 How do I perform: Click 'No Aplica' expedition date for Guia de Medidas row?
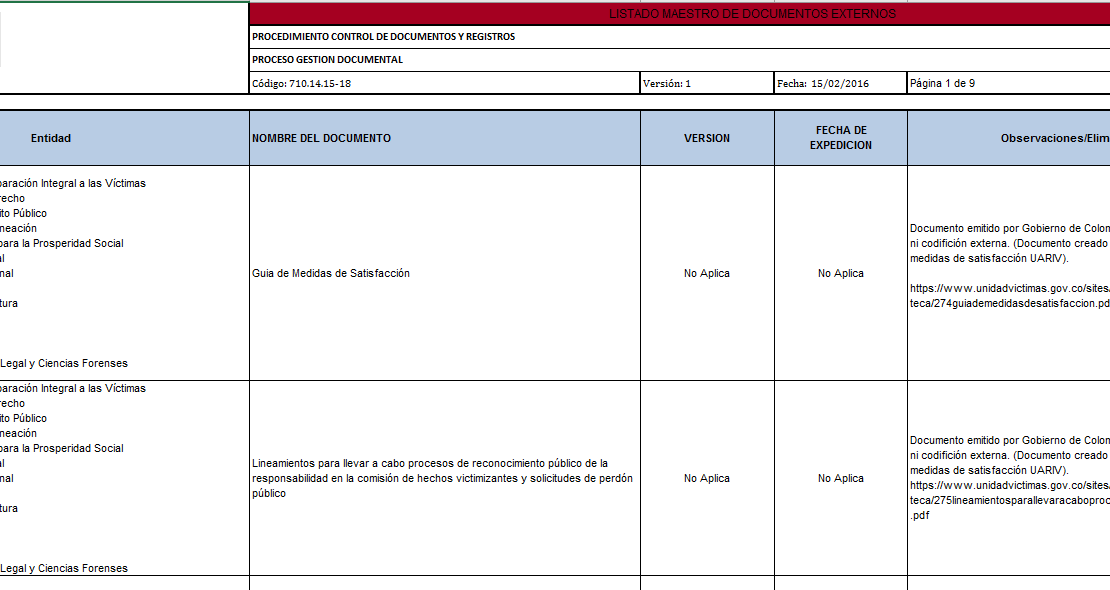point(841,273)
